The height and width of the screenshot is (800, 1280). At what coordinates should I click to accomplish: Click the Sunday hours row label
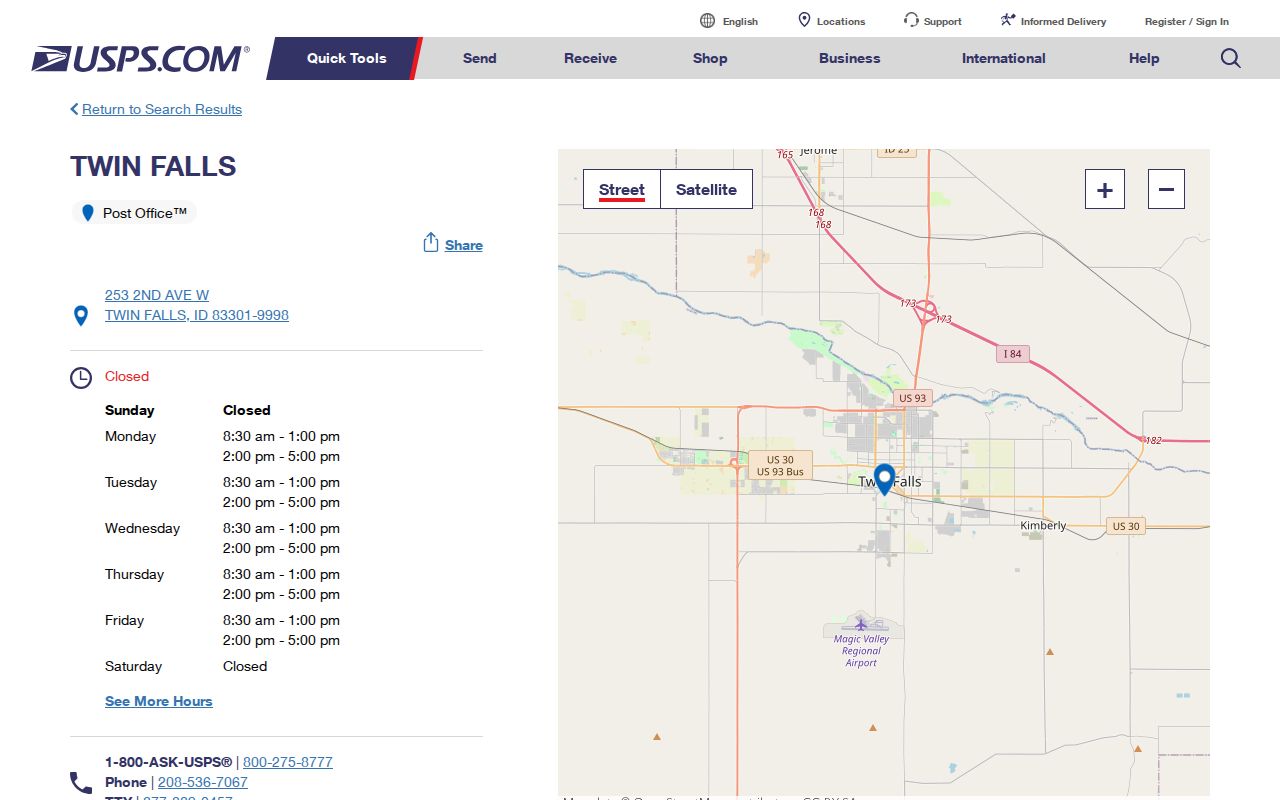click(130, 410)
